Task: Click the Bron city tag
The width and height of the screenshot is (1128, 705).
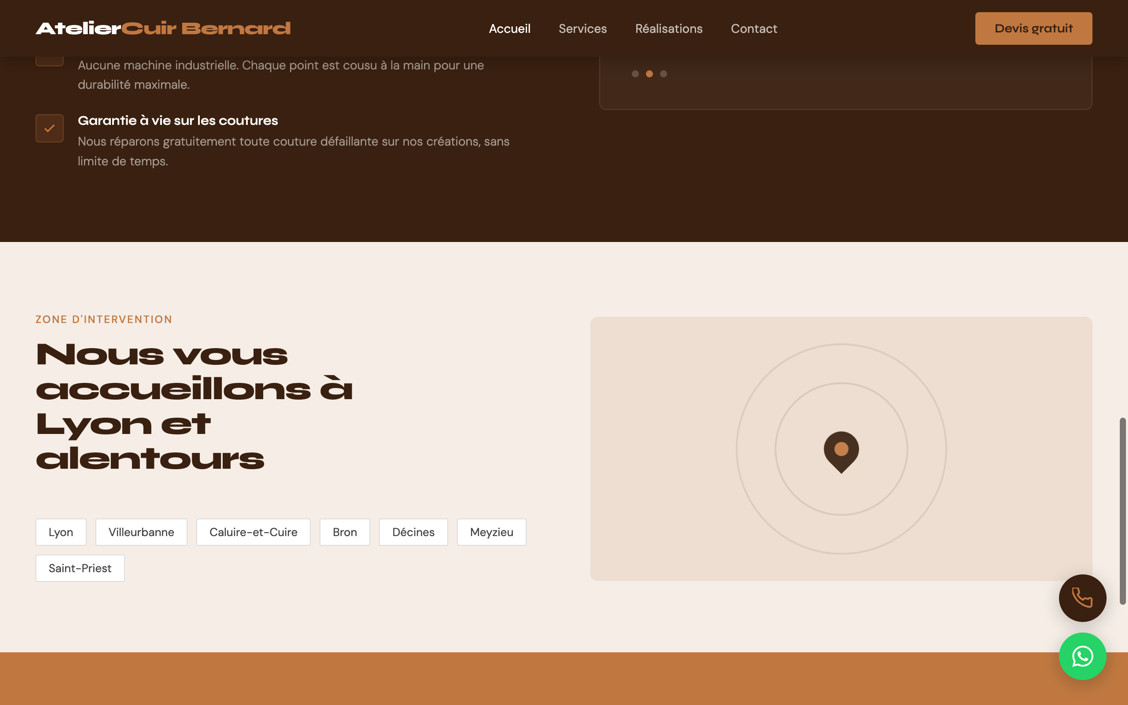Action: pyautogui.click(x=345, y=532)
